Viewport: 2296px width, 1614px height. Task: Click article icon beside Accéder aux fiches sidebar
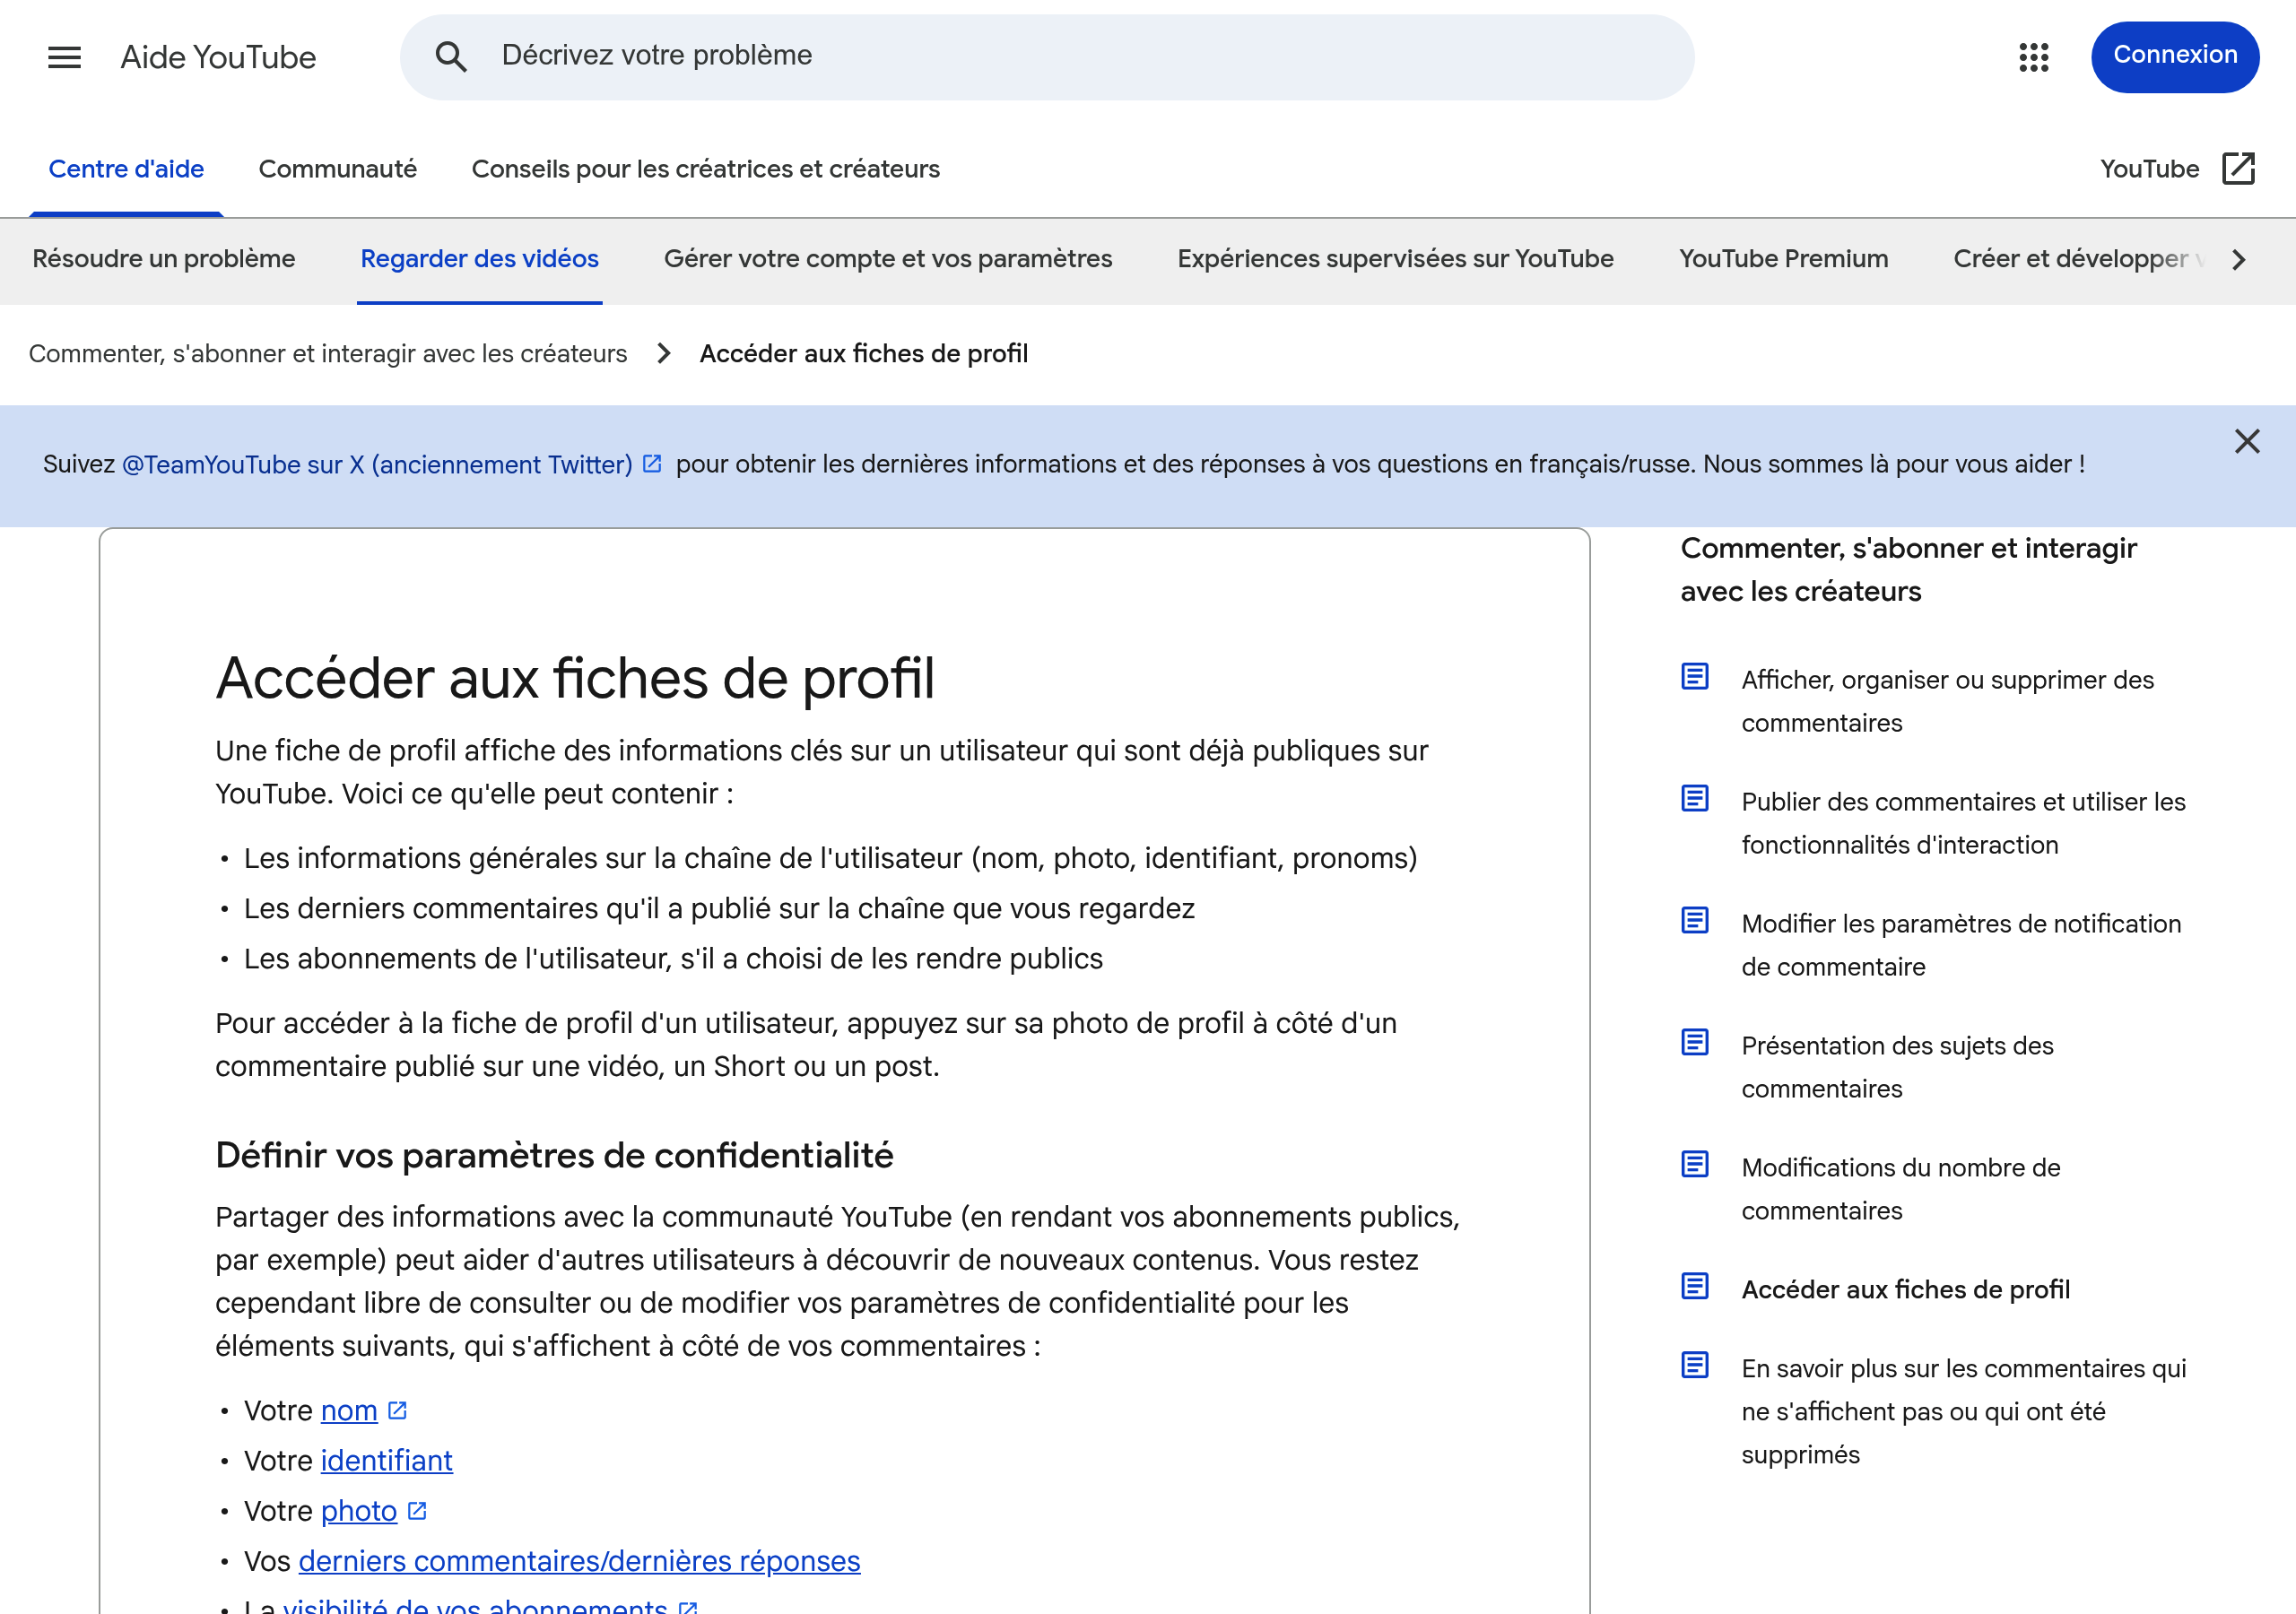(x=1695, y=1287)
